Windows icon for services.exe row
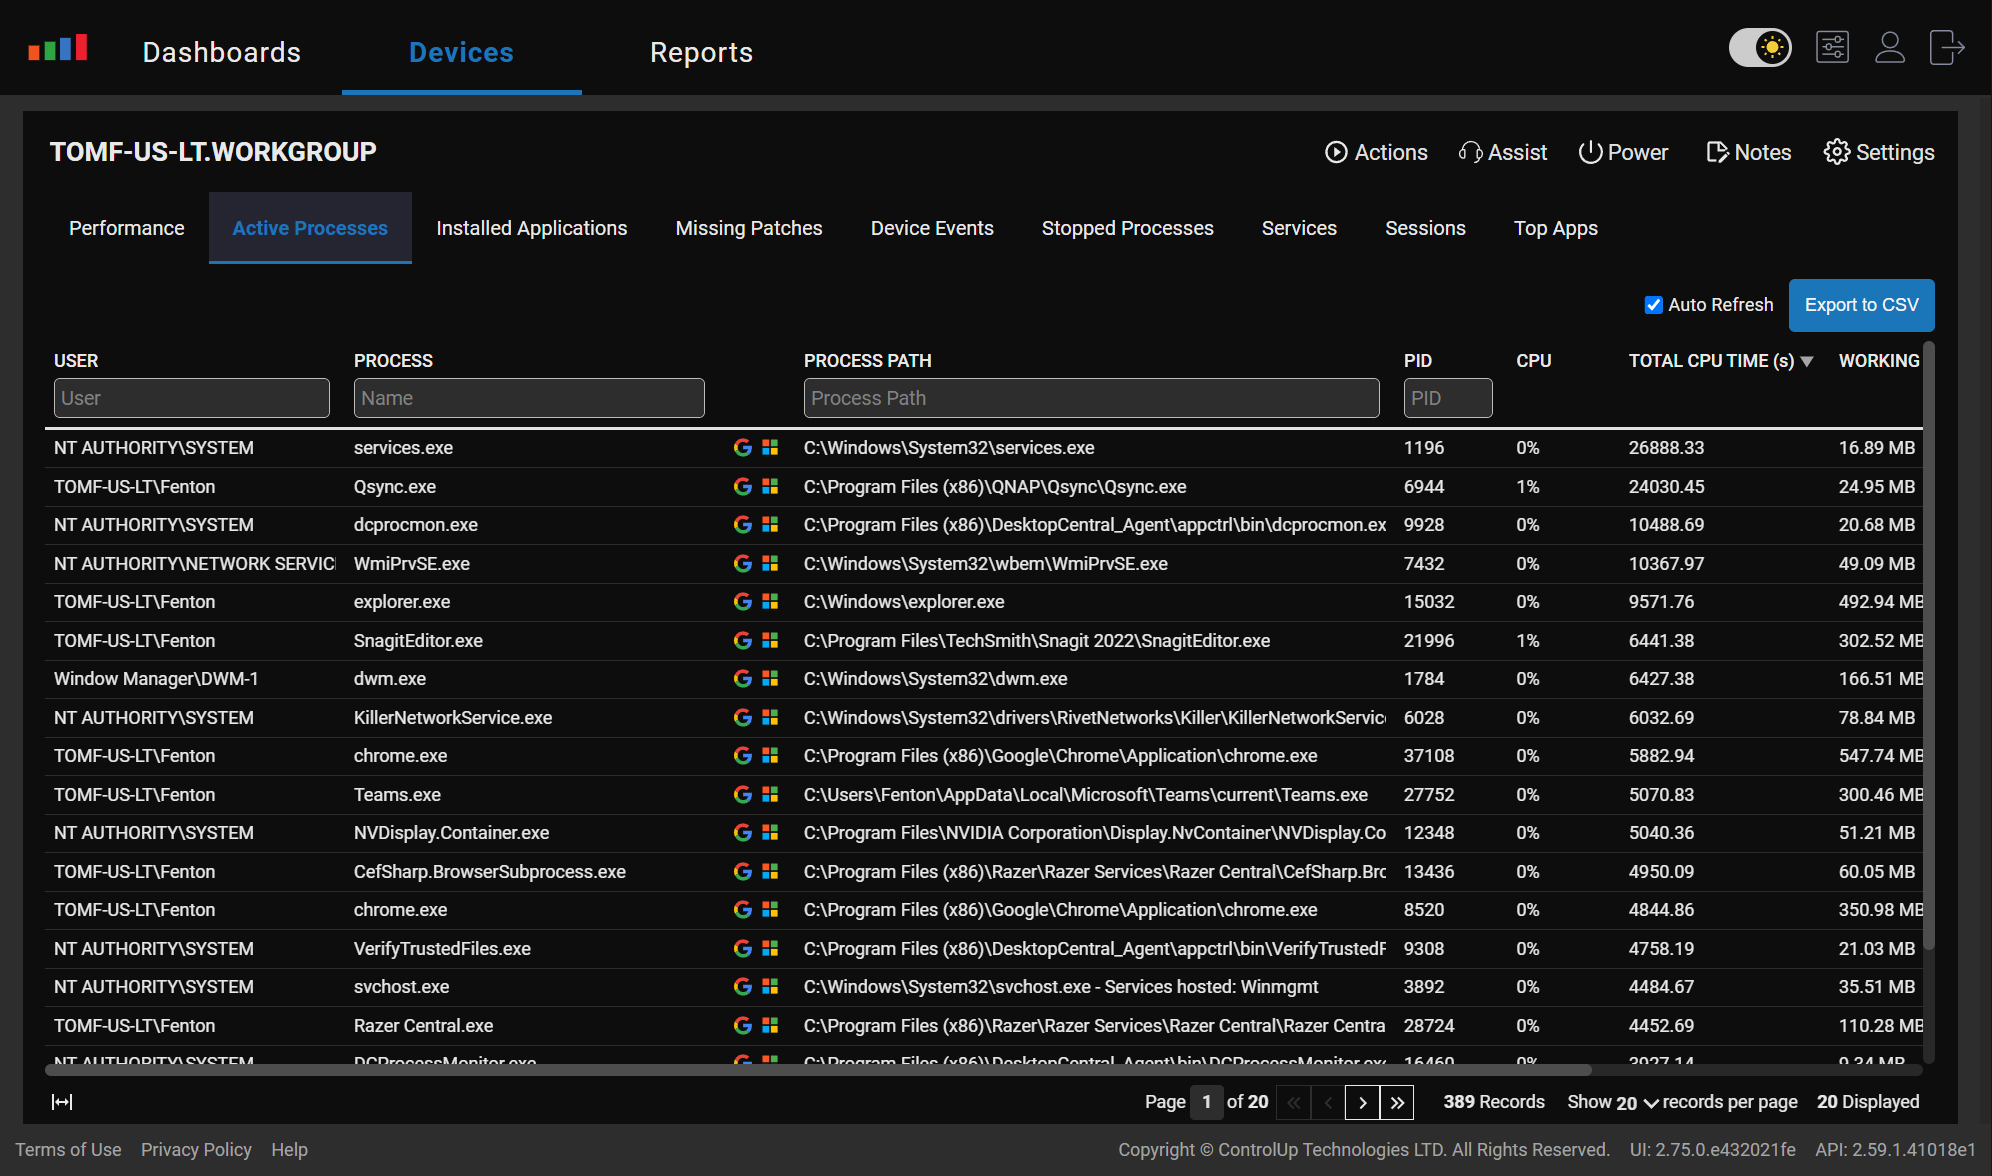The height and width of the screenshot is (1176, 1992). click(x=770, y=448)
